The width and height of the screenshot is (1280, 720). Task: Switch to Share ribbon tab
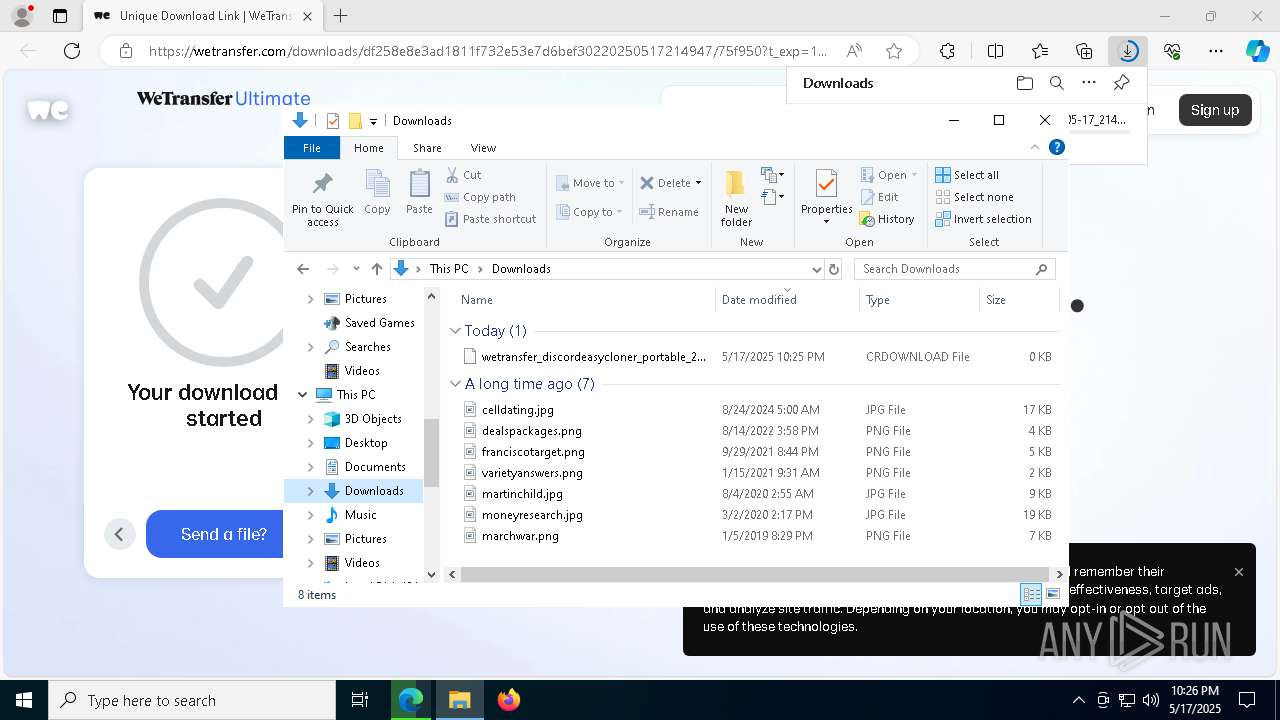(427, 148)
